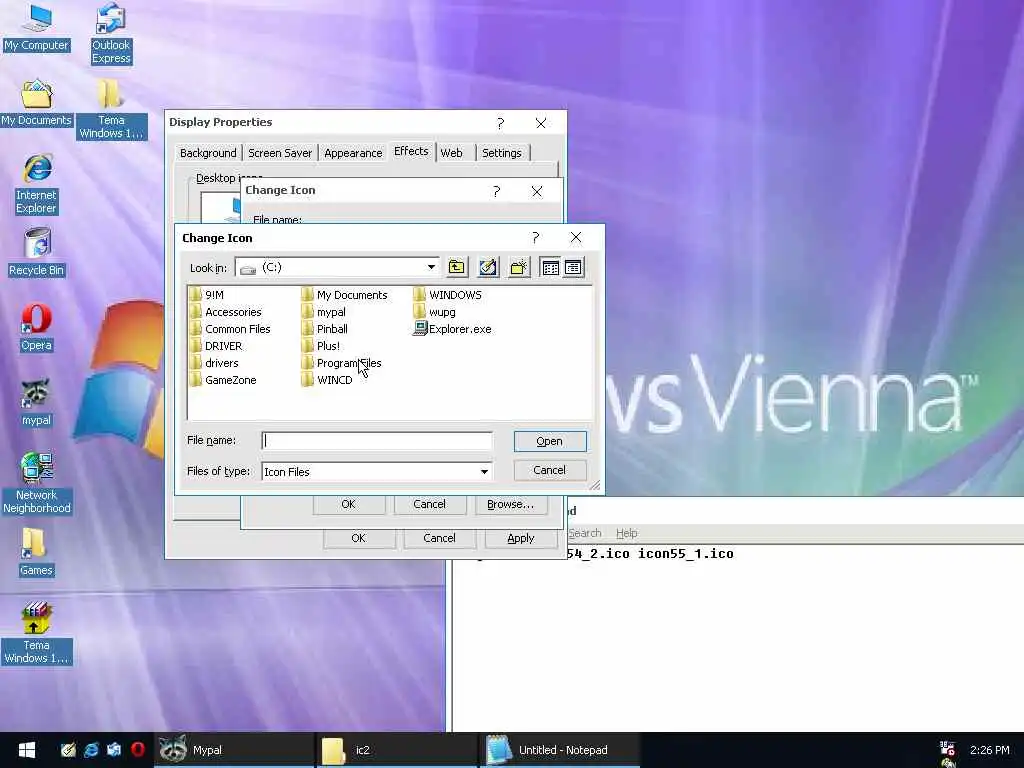
Task: Select the lowercase drivers folder
Action: pos(214,362)
